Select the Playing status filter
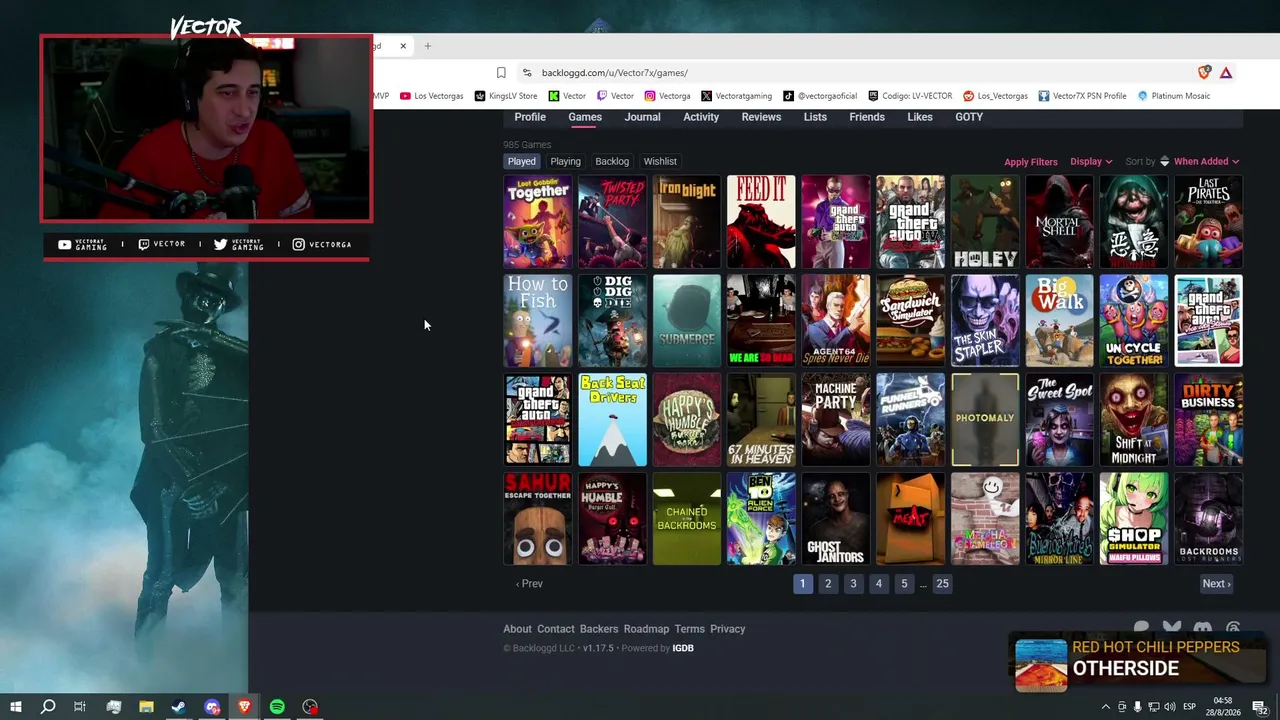Image resolution: width=1280 pixels, height=720 pixels. pyautogui.click(x=565, y=161)
